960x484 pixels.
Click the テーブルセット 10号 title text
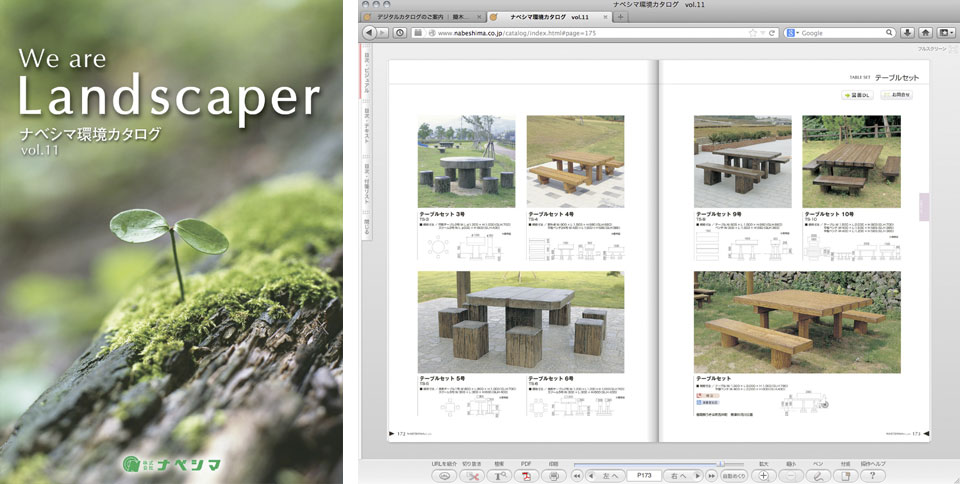point(829,215)
